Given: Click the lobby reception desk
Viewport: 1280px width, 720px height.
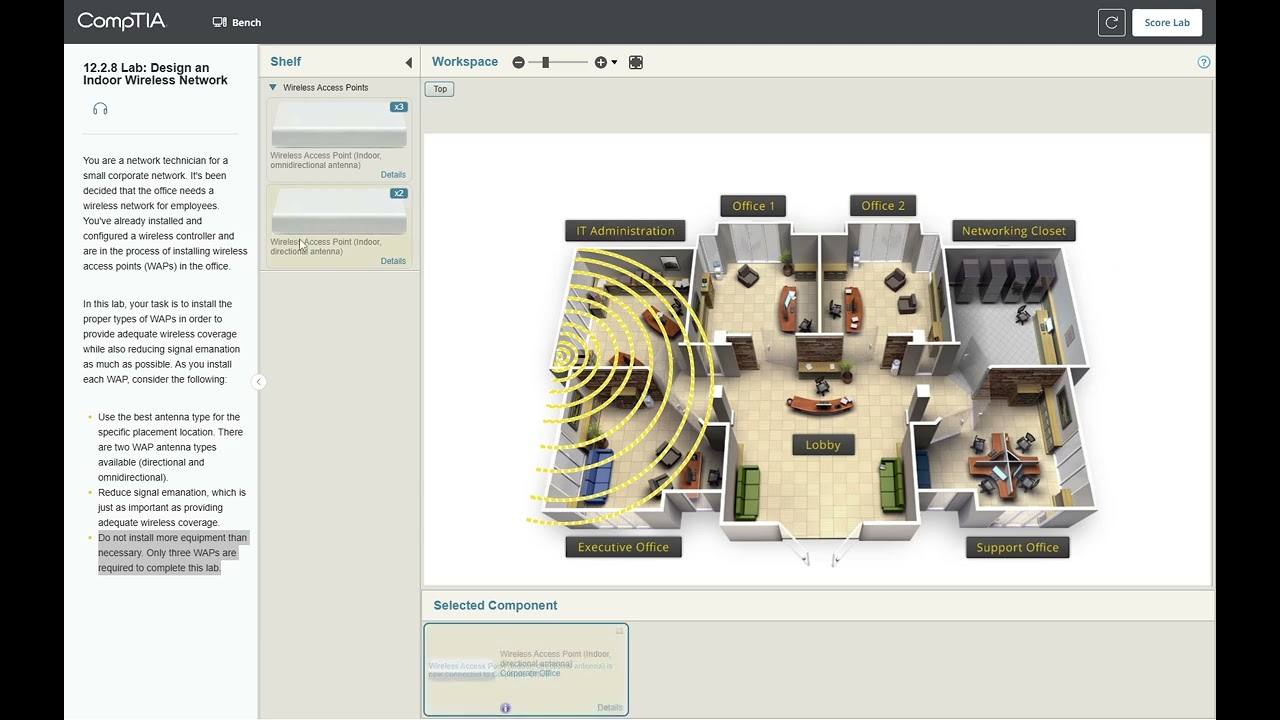Looking at the screenshot, I should click(820, 404).
